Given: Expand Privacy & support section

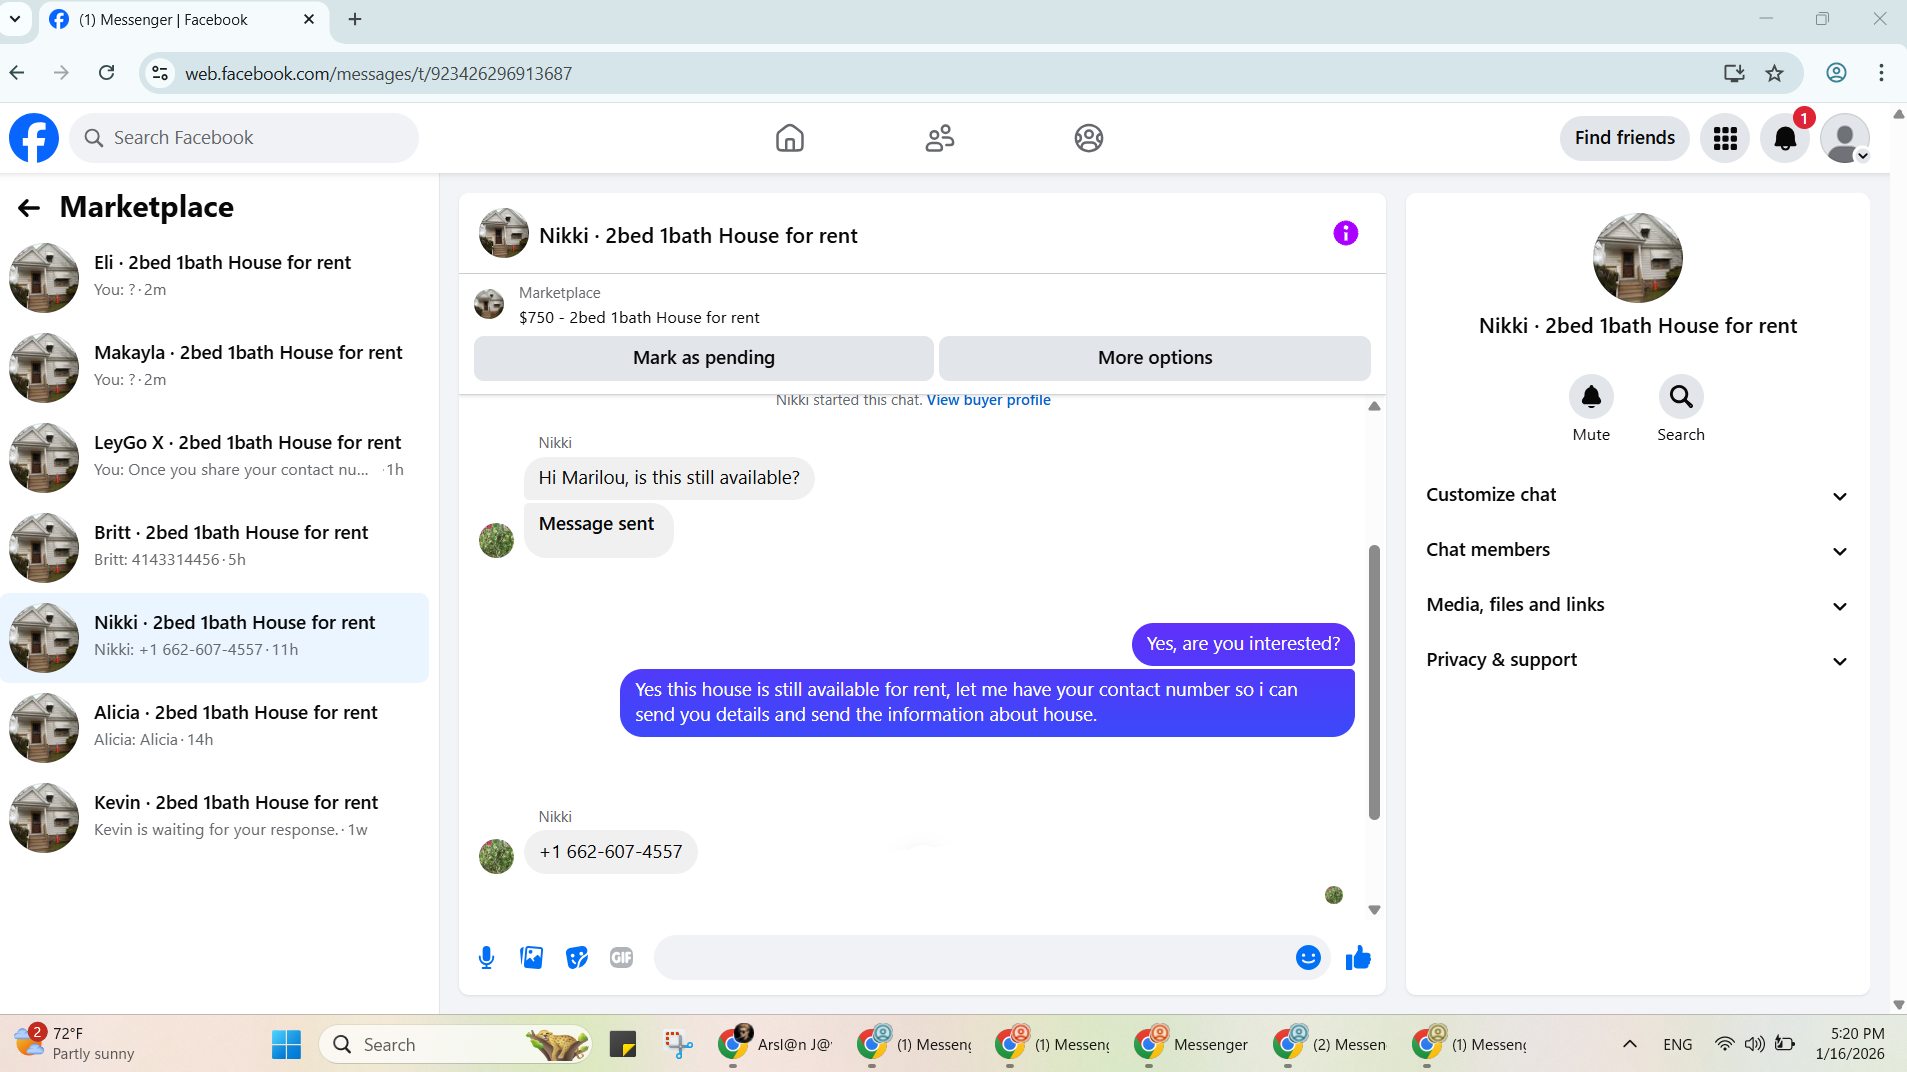Looking at the screenshot, I should point(1637,661).
